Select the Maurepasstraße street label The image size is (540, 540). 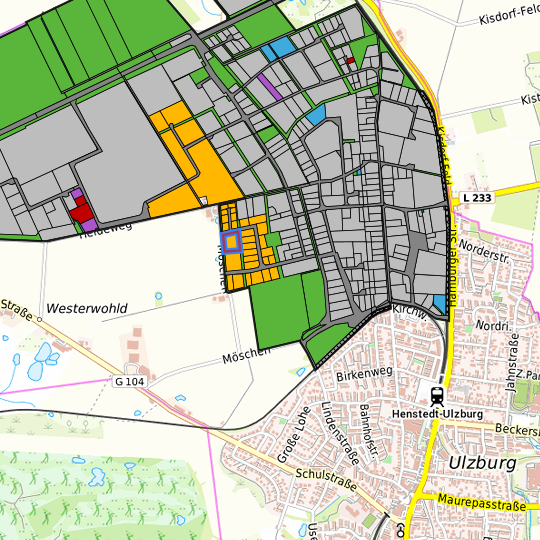tap(482, 502)
